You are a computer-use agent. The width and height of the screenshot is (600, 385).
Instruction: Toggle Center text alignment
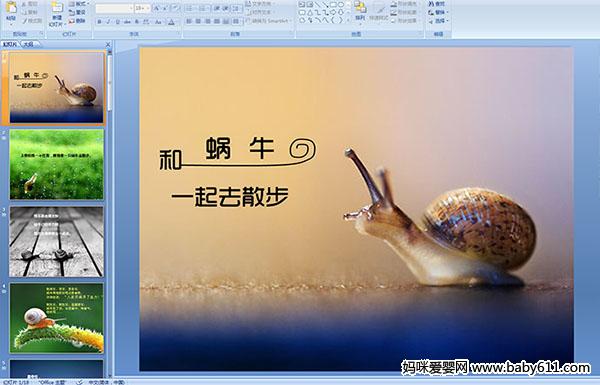[198, 21]
